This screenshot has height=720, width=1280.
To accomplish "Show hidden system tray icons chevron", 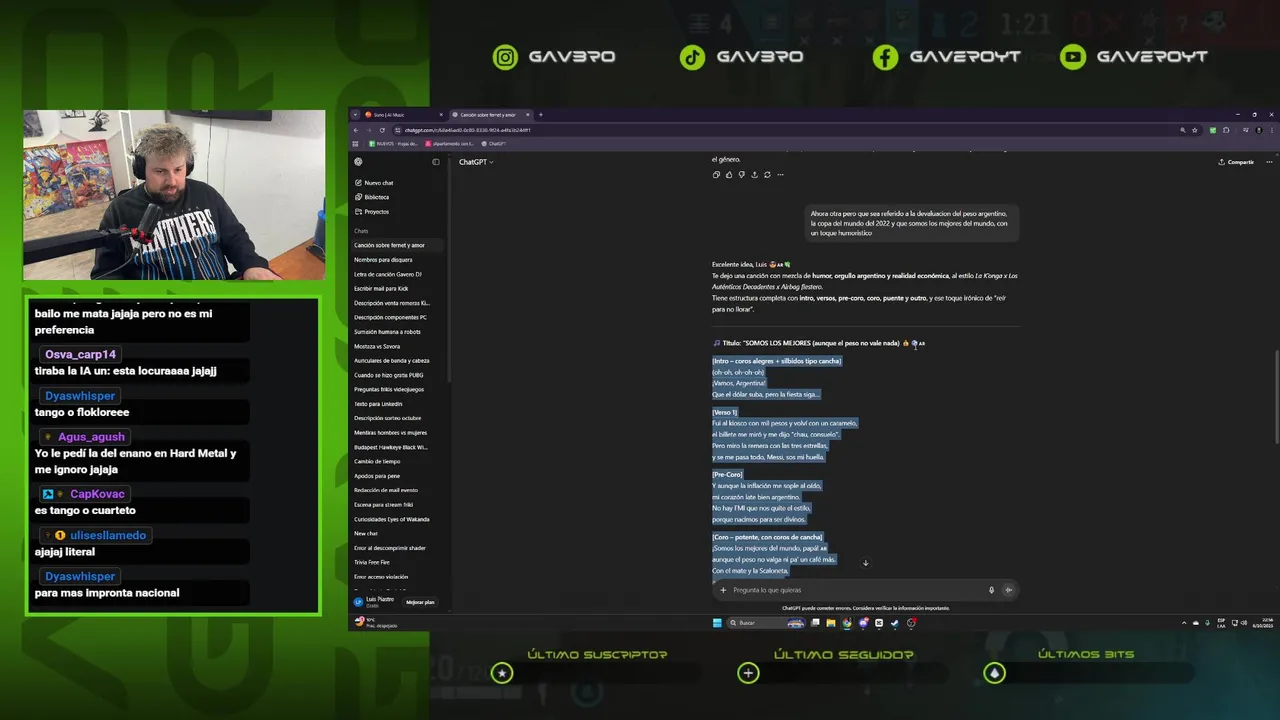I will 1184,623.
